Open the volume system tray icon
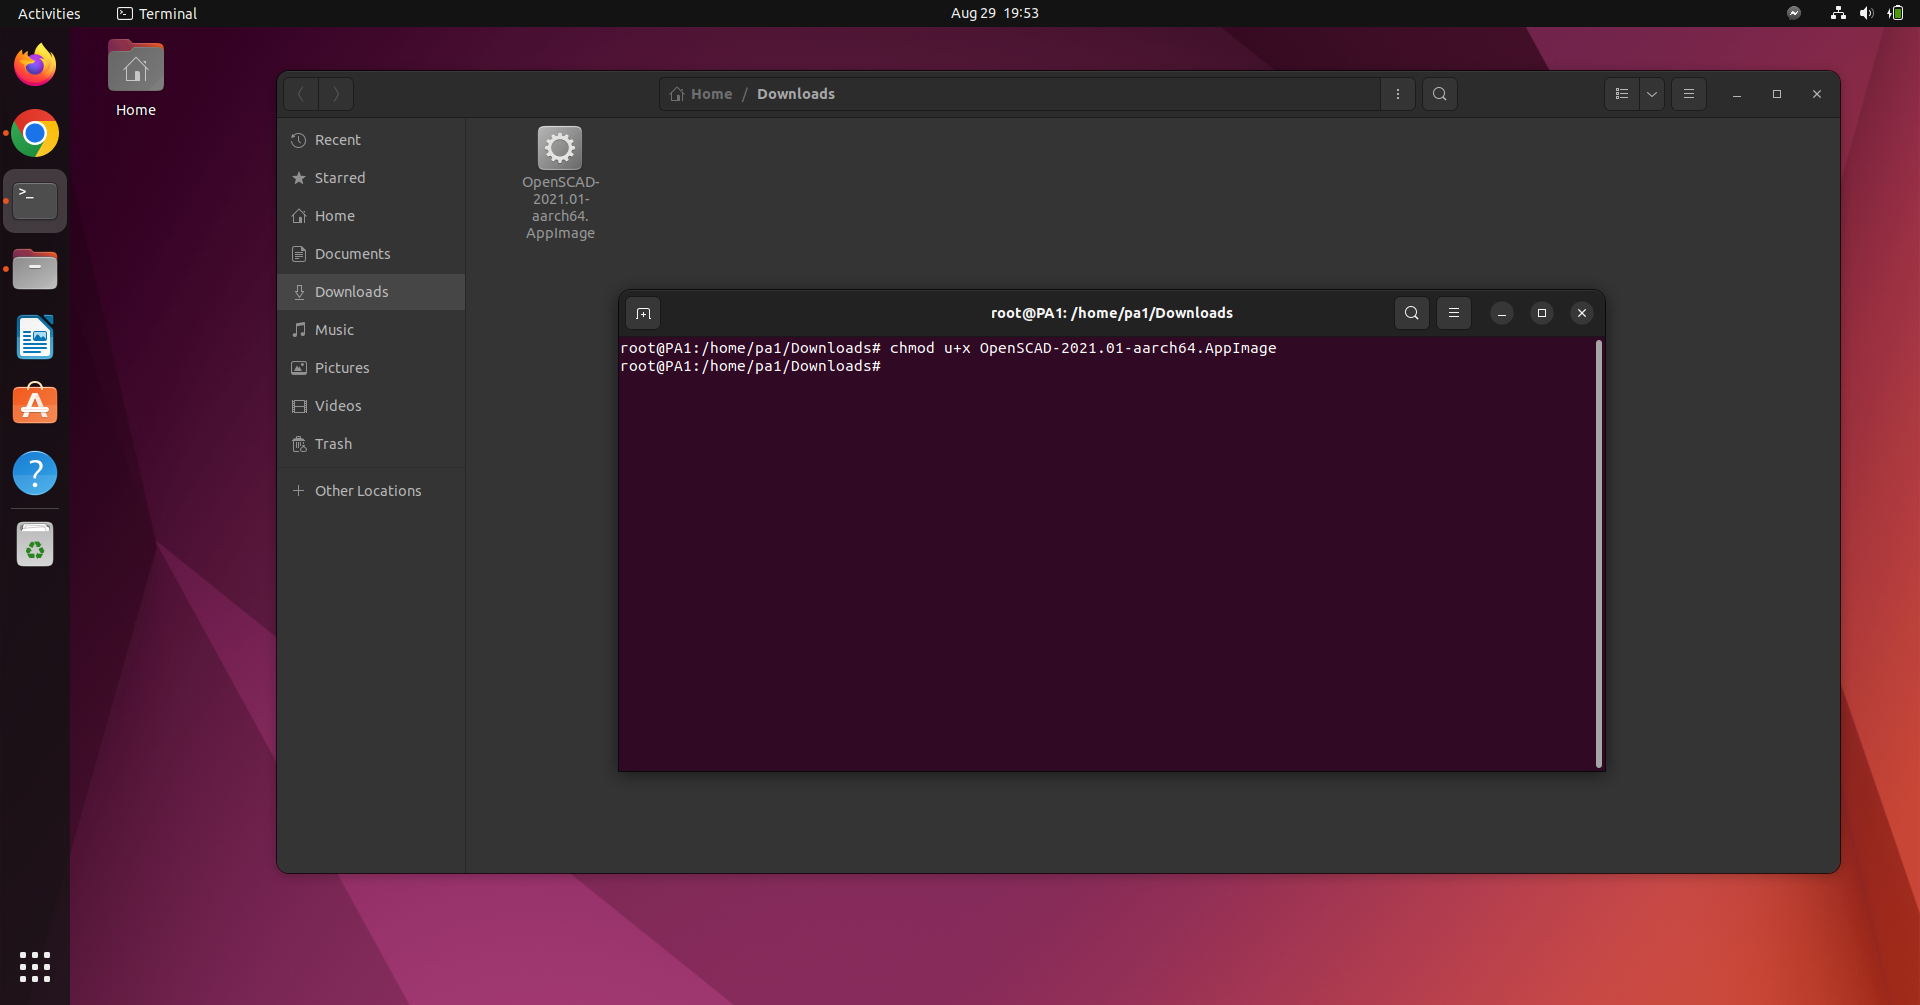The image size is (1920, 1005). [x=1866, y=13]
